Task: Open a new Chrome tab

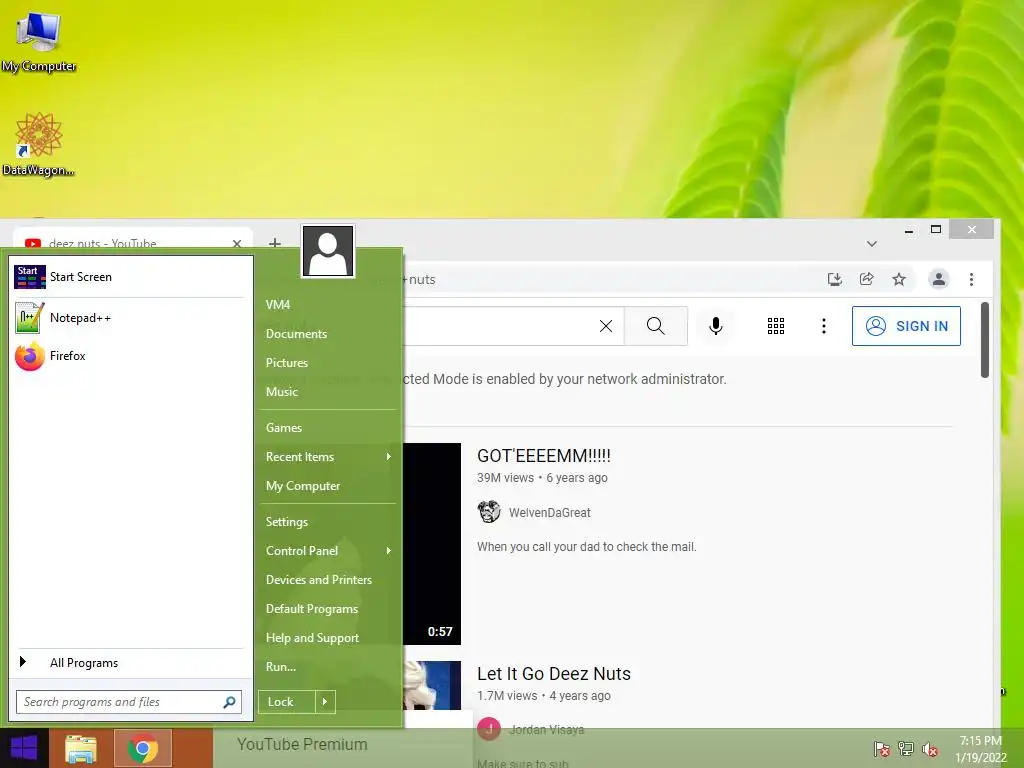Action: coord(275,243)
